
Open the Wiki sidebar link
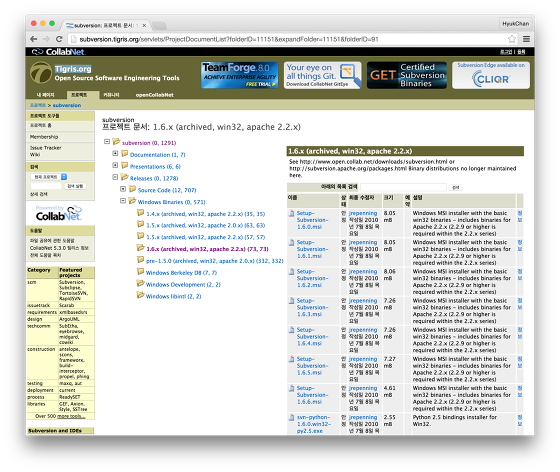coord(35,155)
